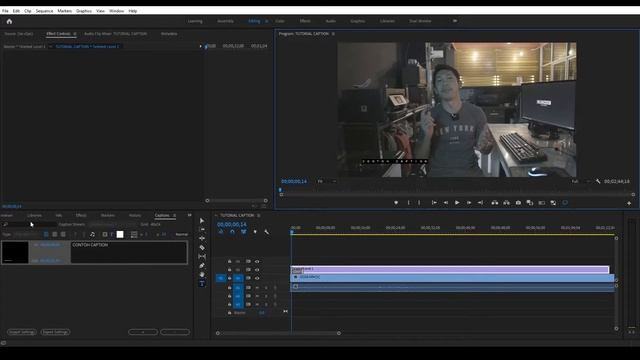Open the caption Type dropdown
This screenshot has width=640, height=360.
(x=26, y=234)
